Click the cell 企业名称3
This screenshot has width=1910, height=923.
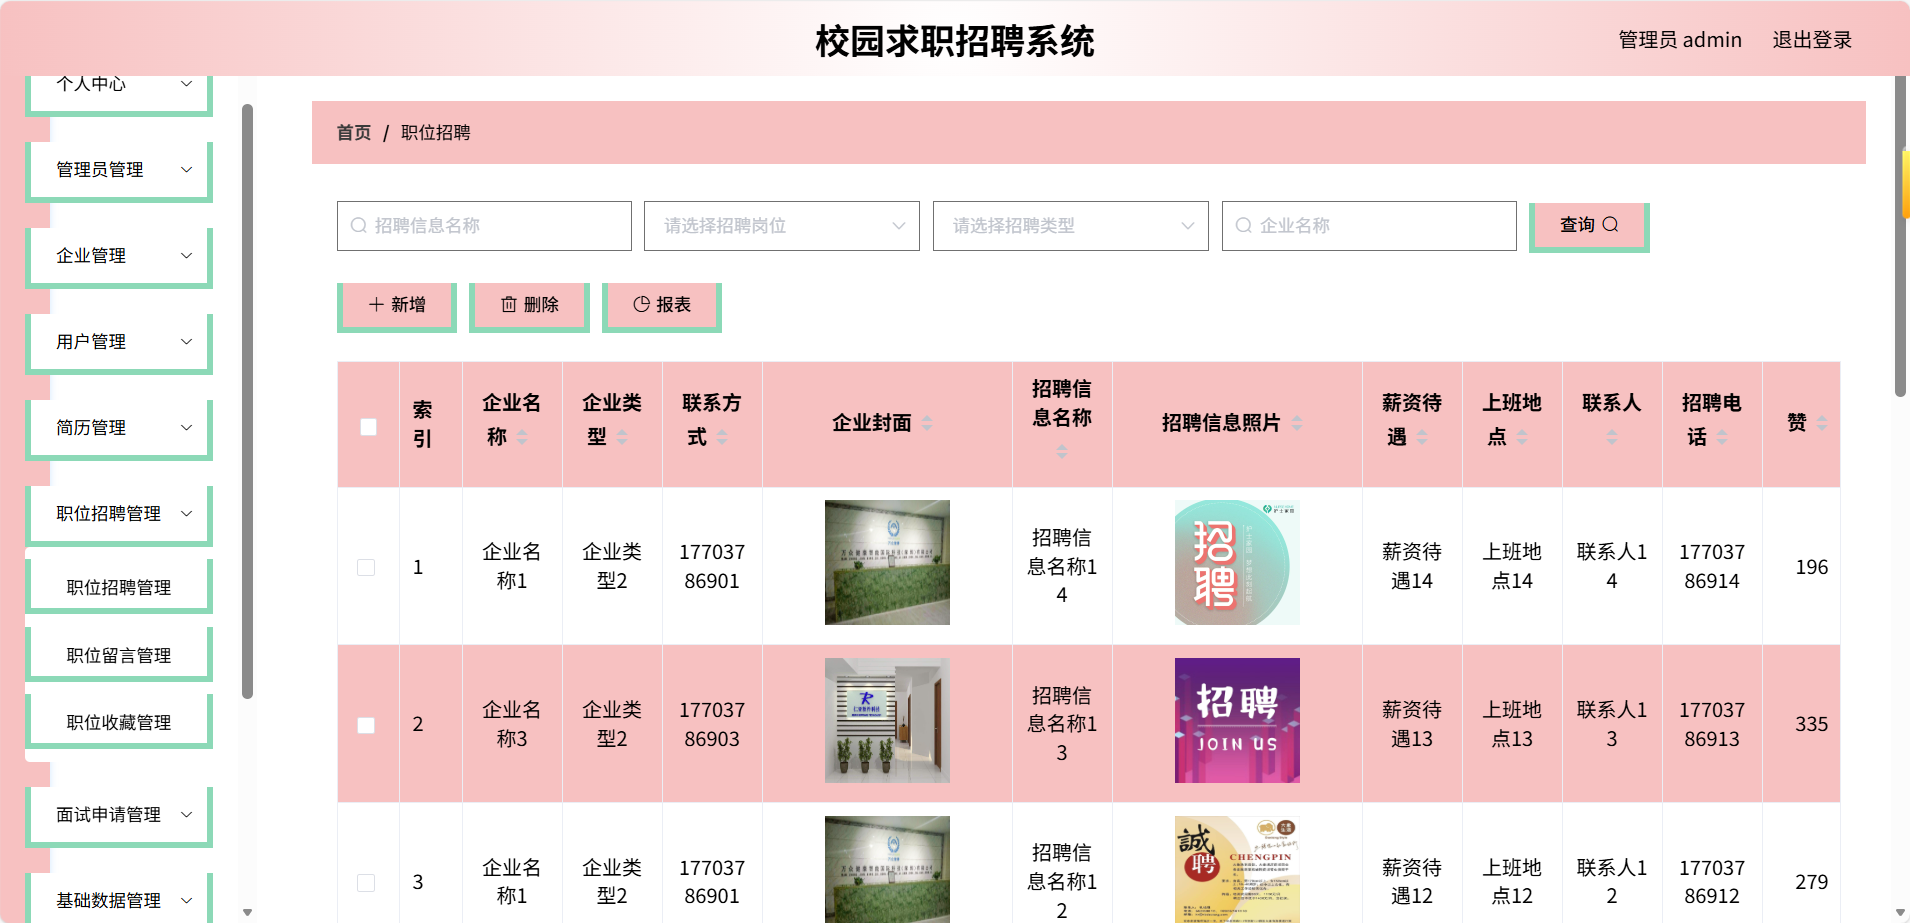(x=512, y=724)
